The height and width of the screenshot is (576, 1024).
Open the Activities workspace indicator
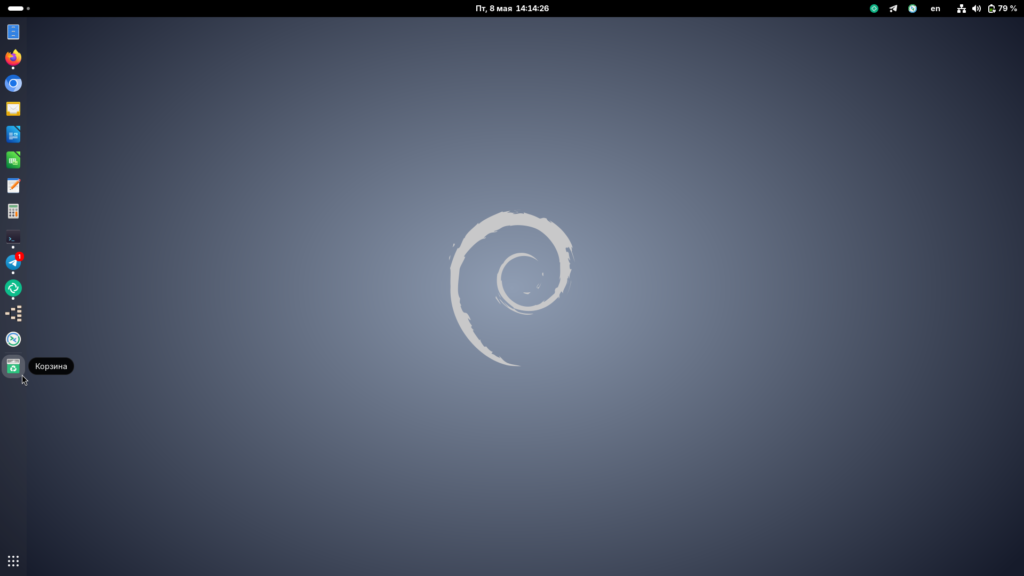pos(18,8)
